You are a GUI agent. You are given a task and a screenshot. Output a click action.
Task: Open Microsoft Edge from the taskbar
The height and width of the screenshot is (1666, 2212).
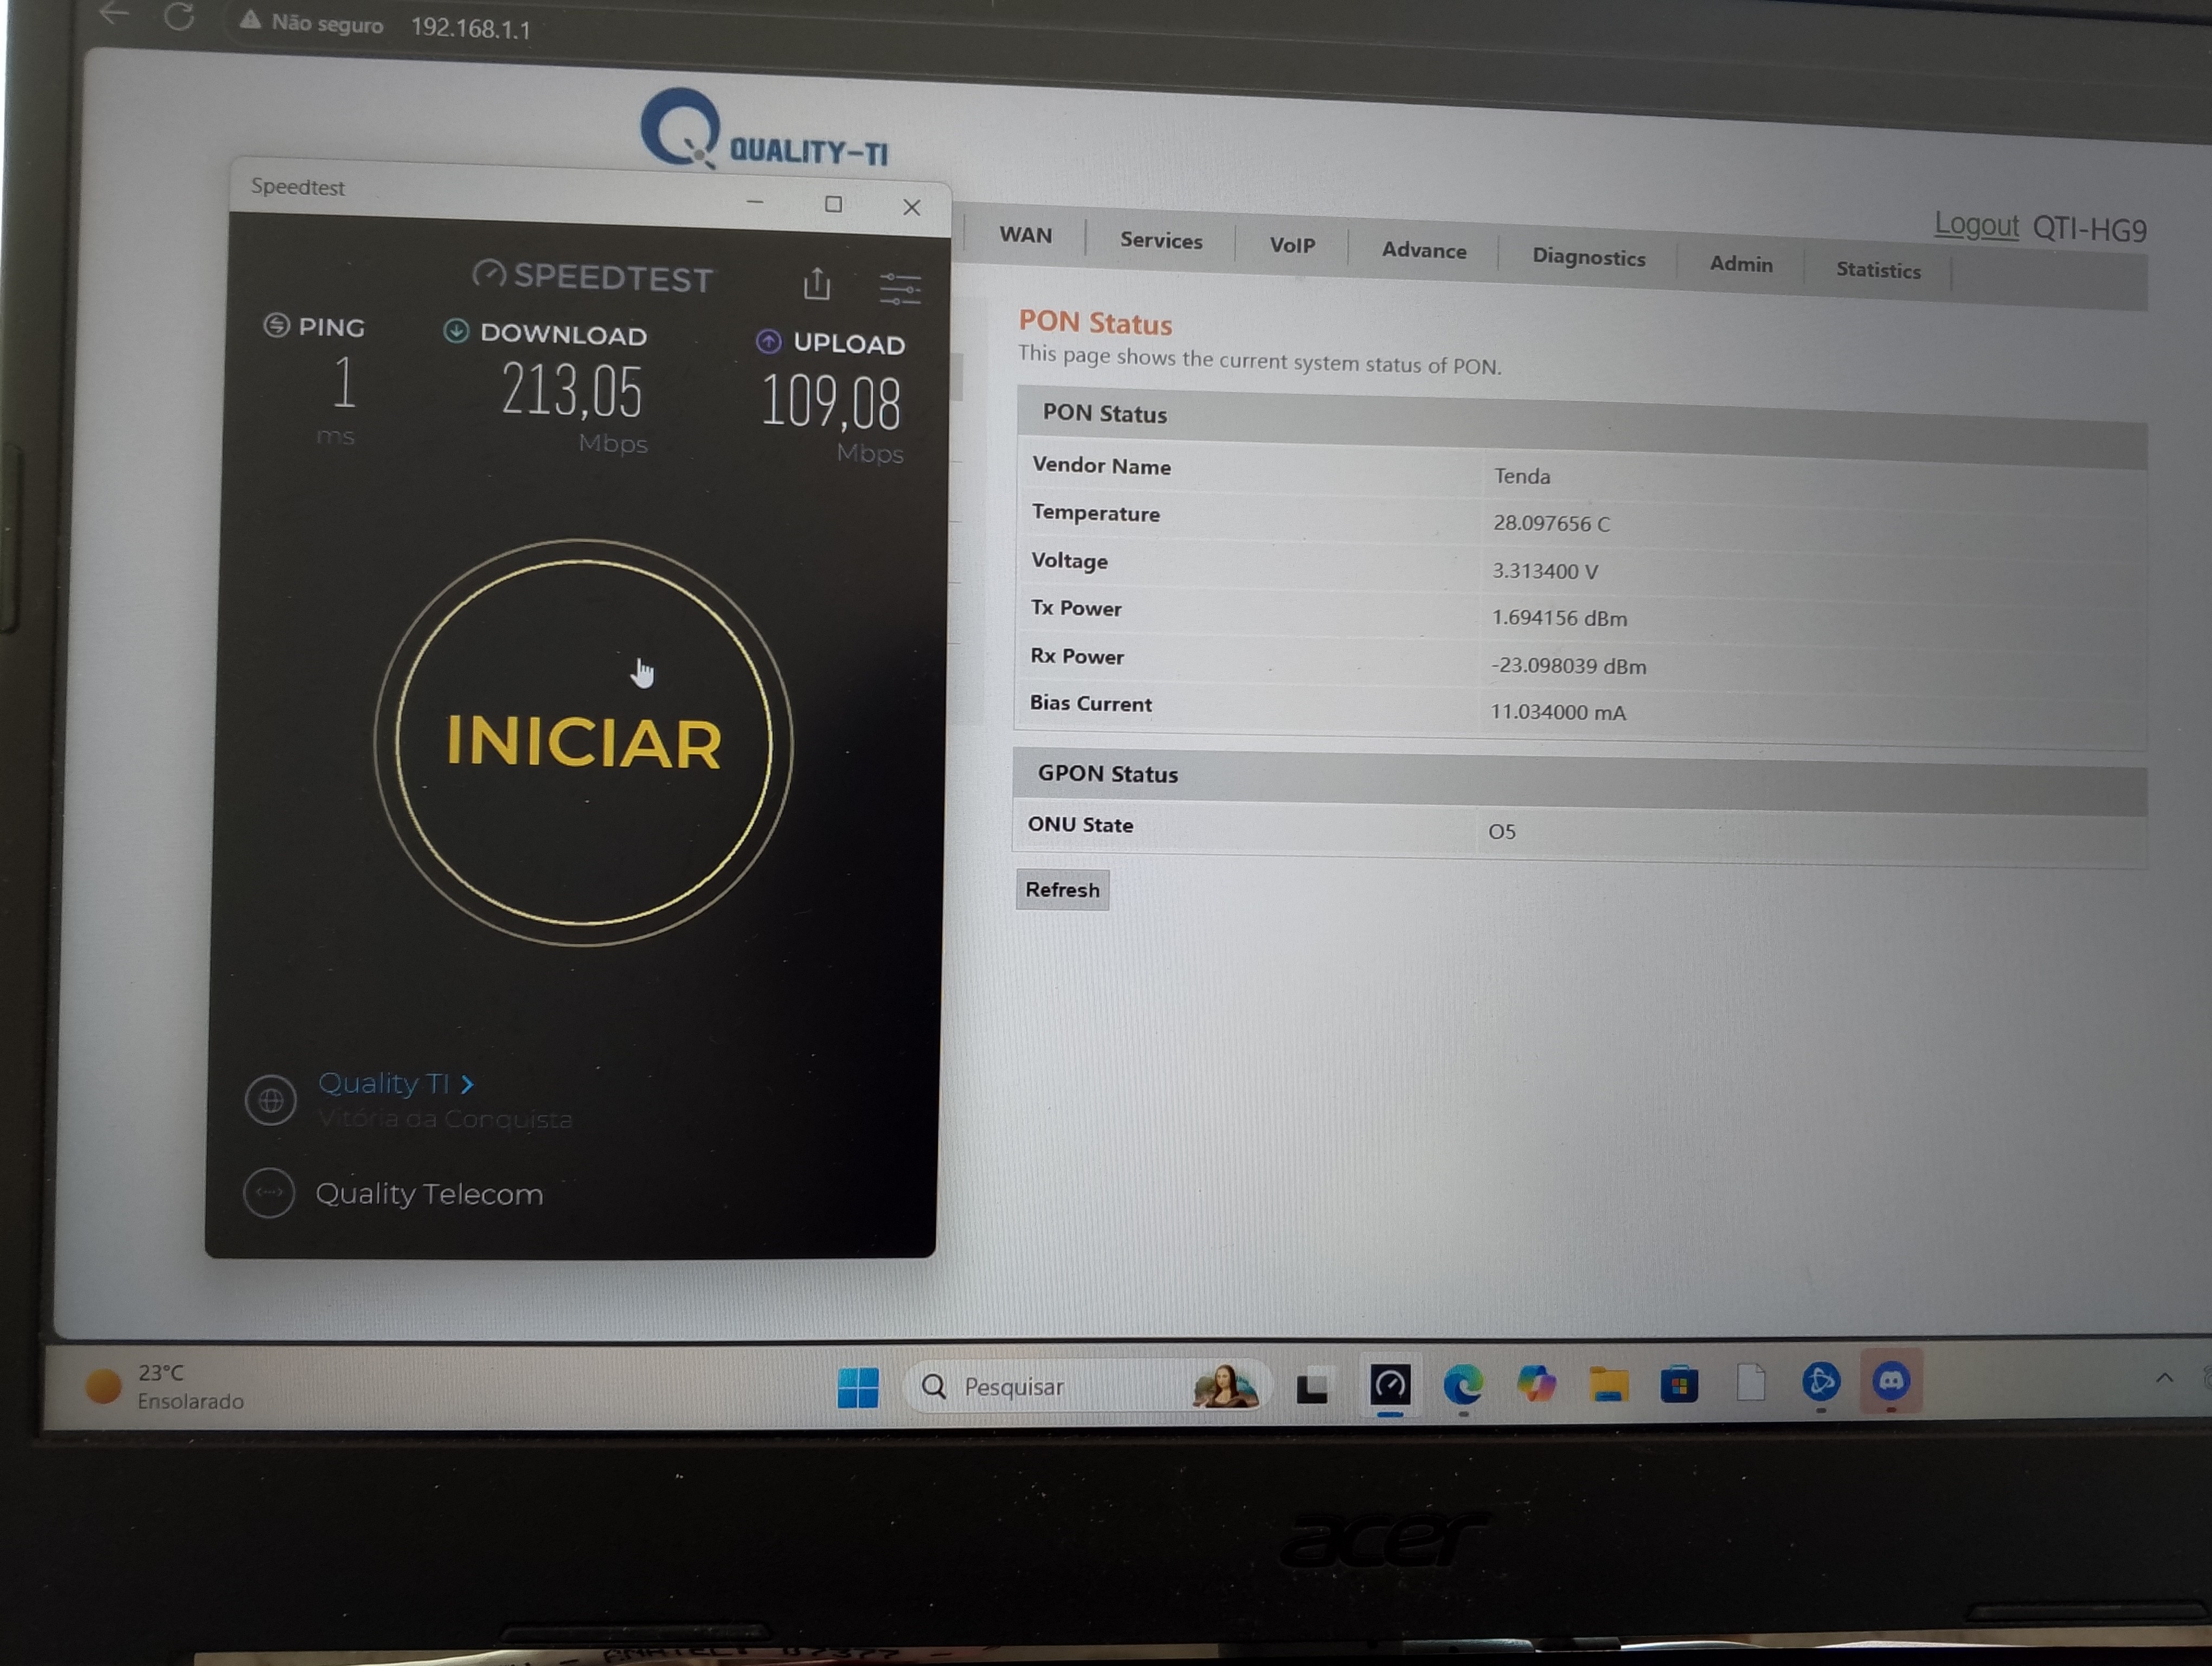(1462, 1385)
